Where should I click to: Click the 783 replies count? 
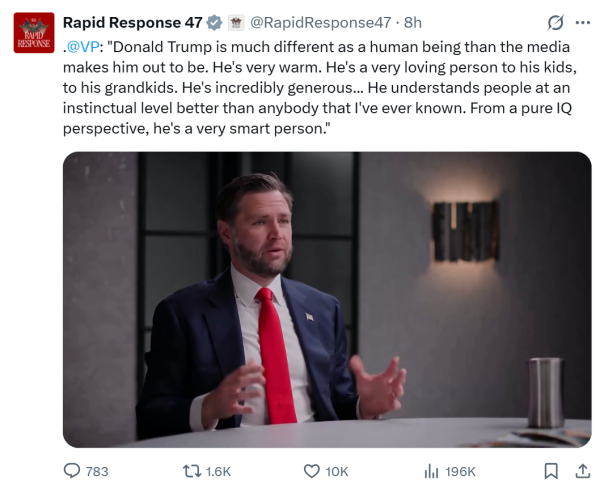97,472
